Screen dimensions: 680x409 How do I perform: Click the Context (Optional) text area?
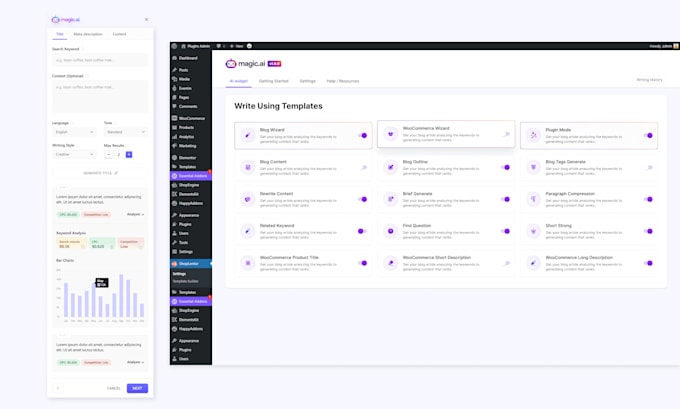(100, 96)
